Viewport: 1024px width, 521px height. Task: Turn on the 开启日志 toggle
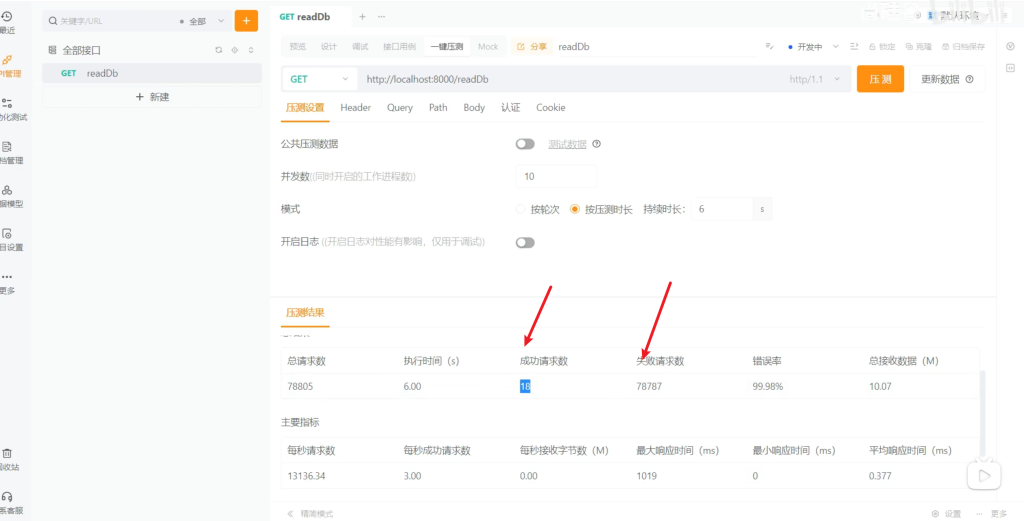tap(525, 242)
